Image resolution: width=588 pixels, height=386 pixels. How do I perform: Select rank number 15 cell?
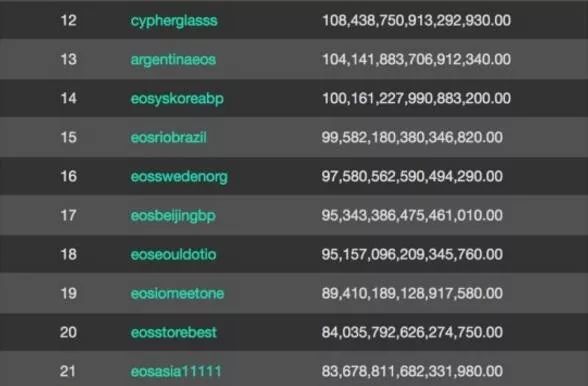point(69,137)
